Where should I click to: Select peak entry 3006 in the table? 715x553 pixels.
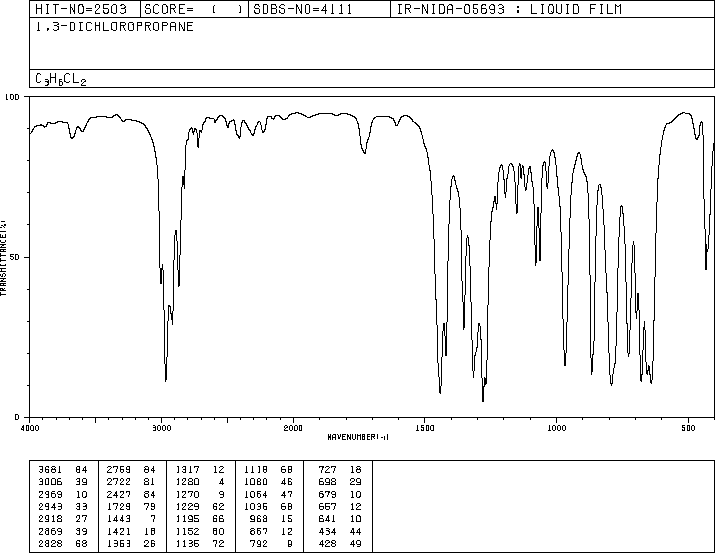(x=63, y=481)
